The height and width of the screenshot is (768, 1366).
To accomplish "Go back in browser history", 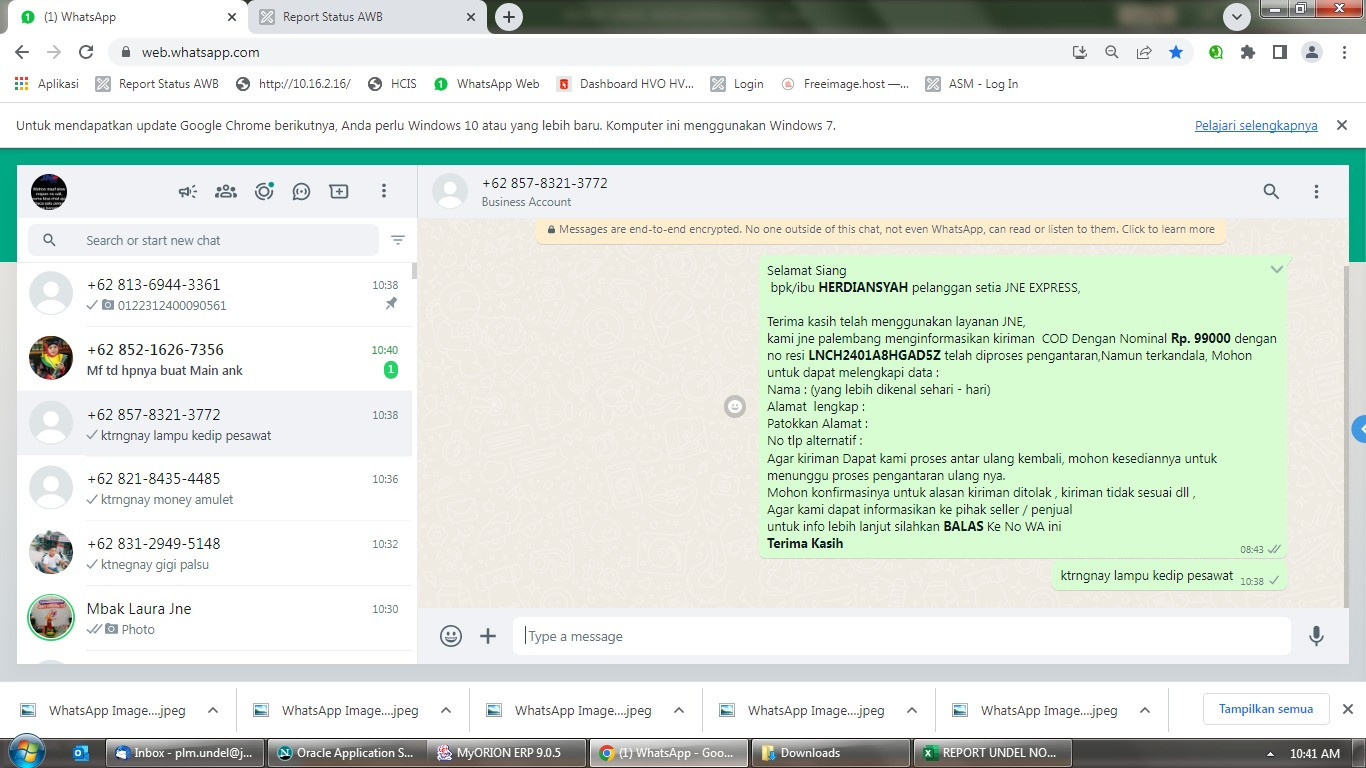I will coord(22,52).
